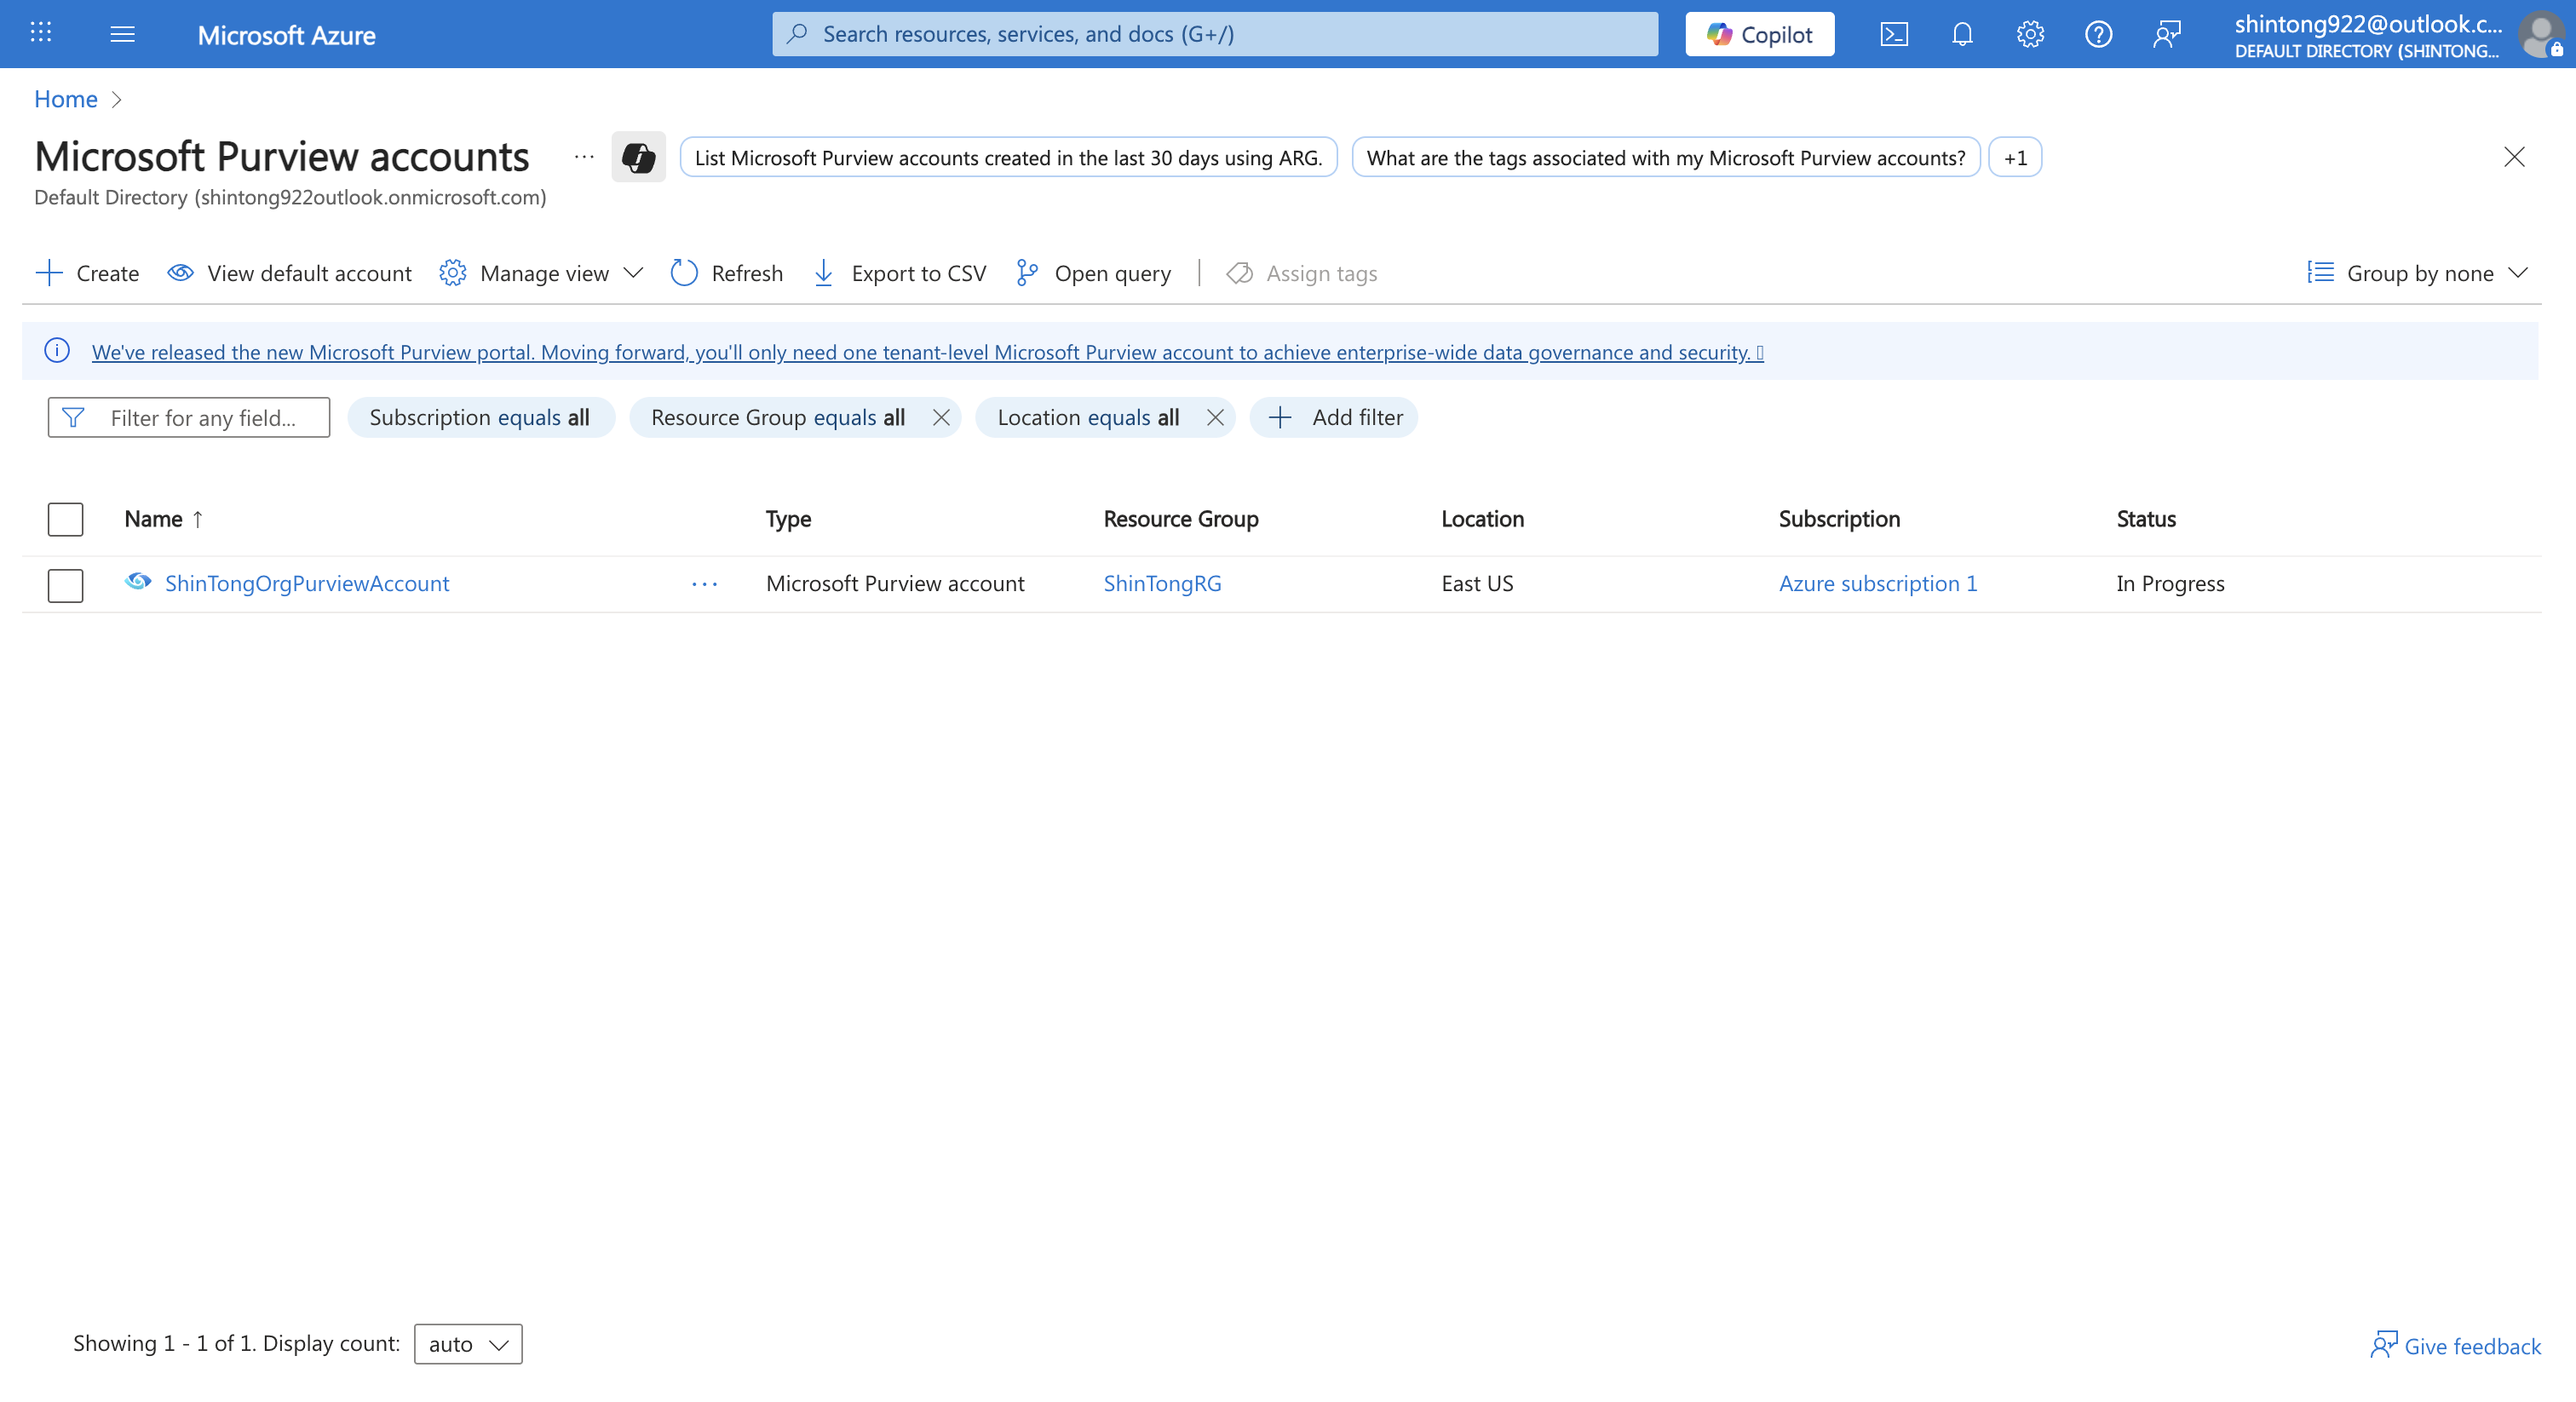The width and height of the screenshot is (2576, 1402).
Task: Dismiss the Resource Group filter pill
Action: coord(940,418)
